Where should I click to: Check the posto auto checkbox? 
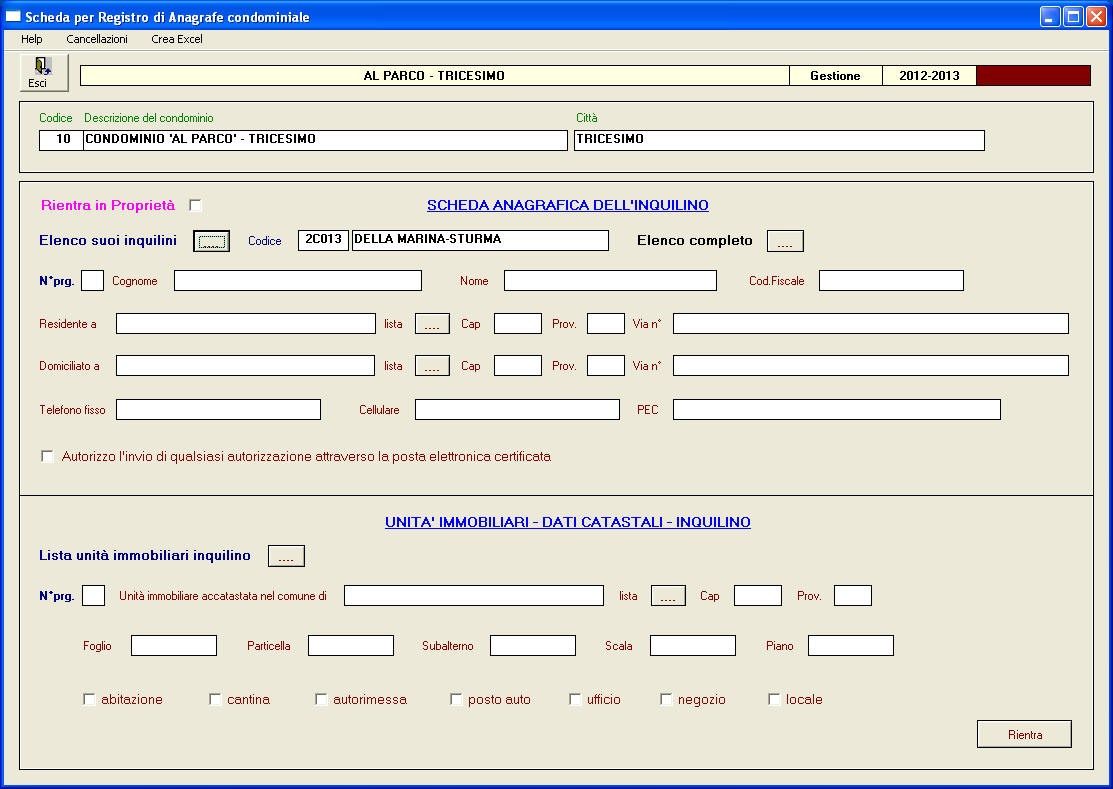[x=456, y=700]
